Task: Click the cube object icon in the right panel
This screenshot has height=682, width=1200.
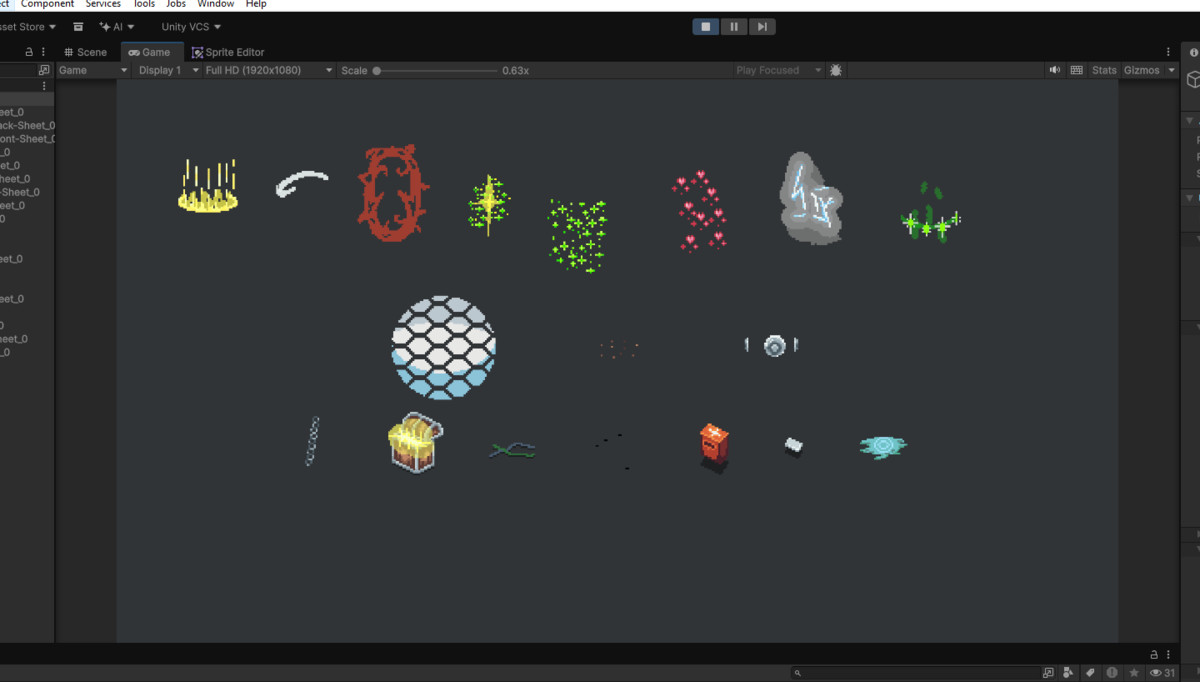Action: click(x=1193, y=79)
